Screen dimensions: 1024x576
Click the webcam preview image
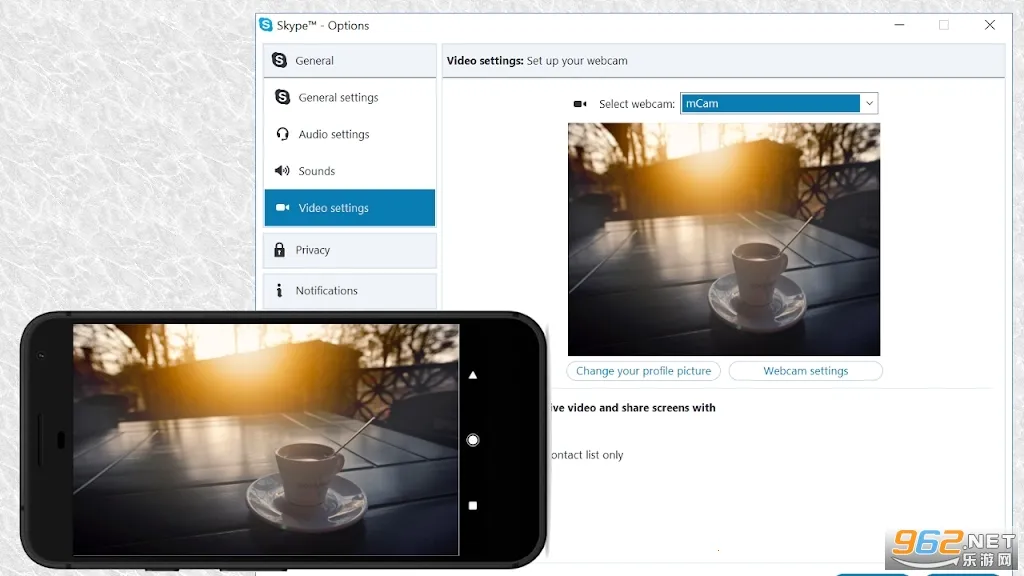pos(724,239)
